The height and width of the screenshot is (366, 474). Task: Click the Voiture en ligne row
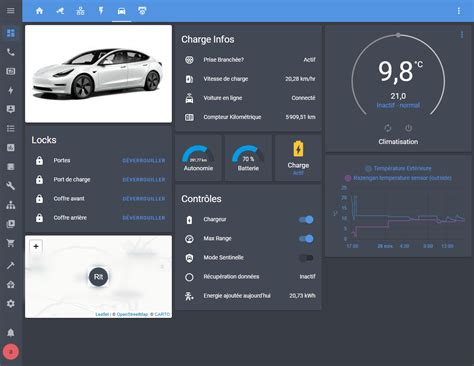click(249, 98)
